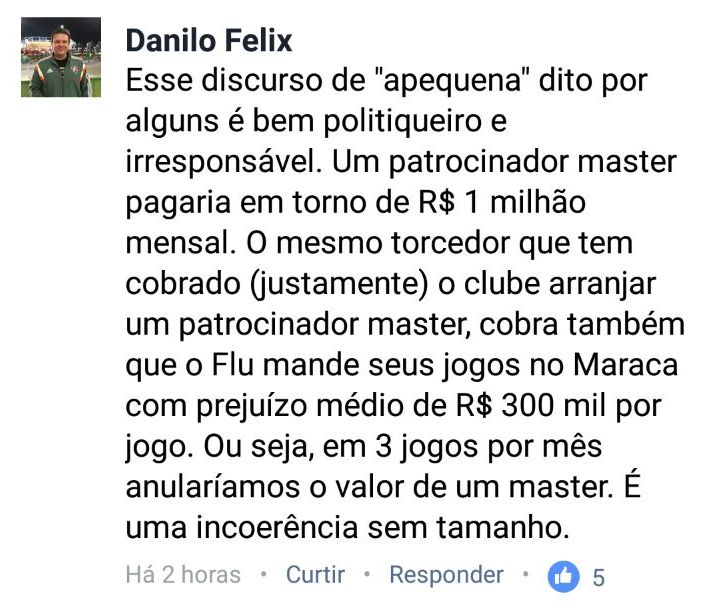Viewport: 717px width, 616px height.
Task: Click the word 'irresponsável' in the comment
Action: pos(224,162)
